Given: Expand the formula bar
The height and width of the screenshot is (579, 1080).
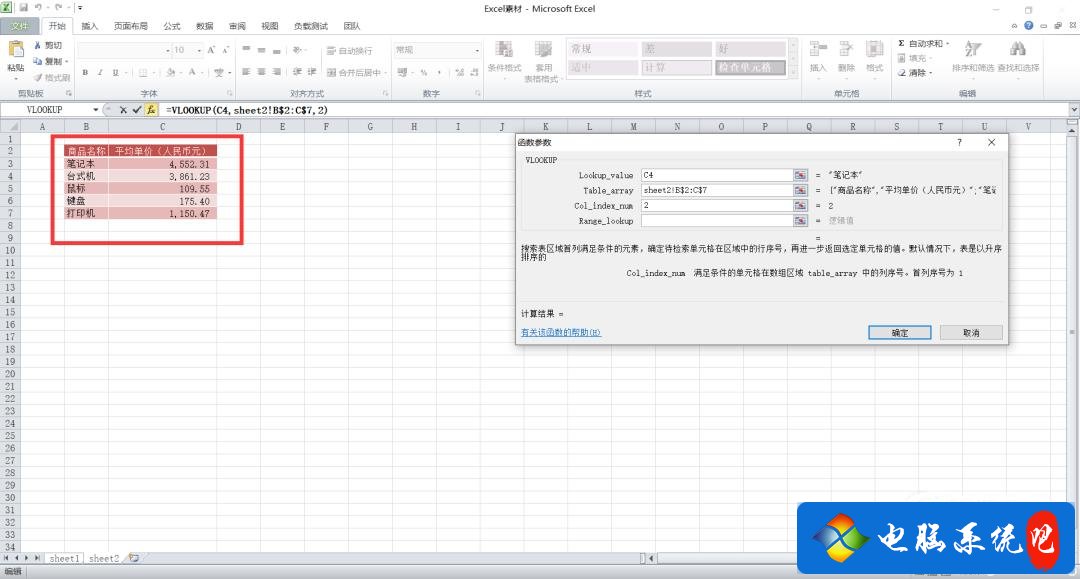Looking at the screenshot, I should [1074, 109].
